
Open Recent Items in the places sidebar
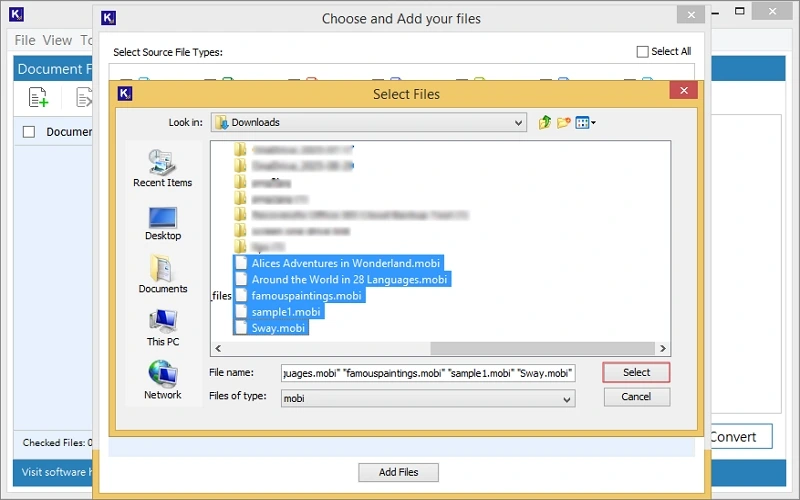coord(163,168)
